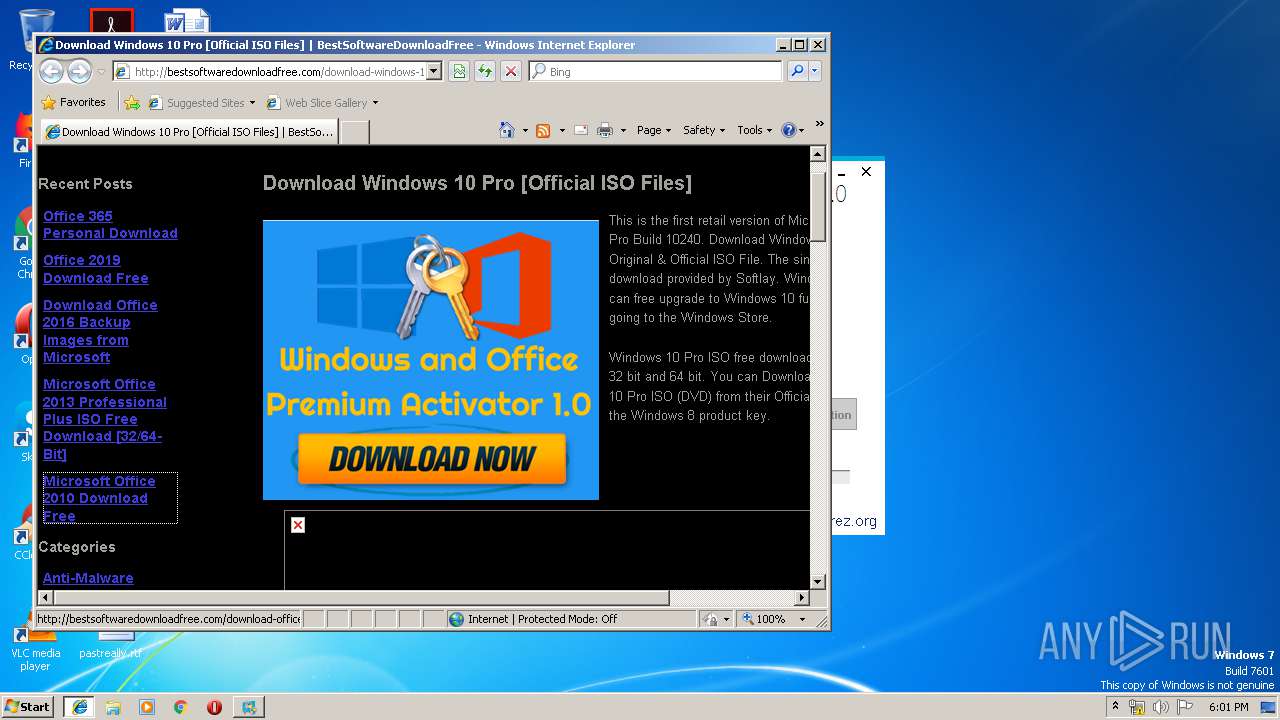Click the network tray icon
Image resolution: width=1280 pixels, height=720 pixels.
pos(1137,707)
